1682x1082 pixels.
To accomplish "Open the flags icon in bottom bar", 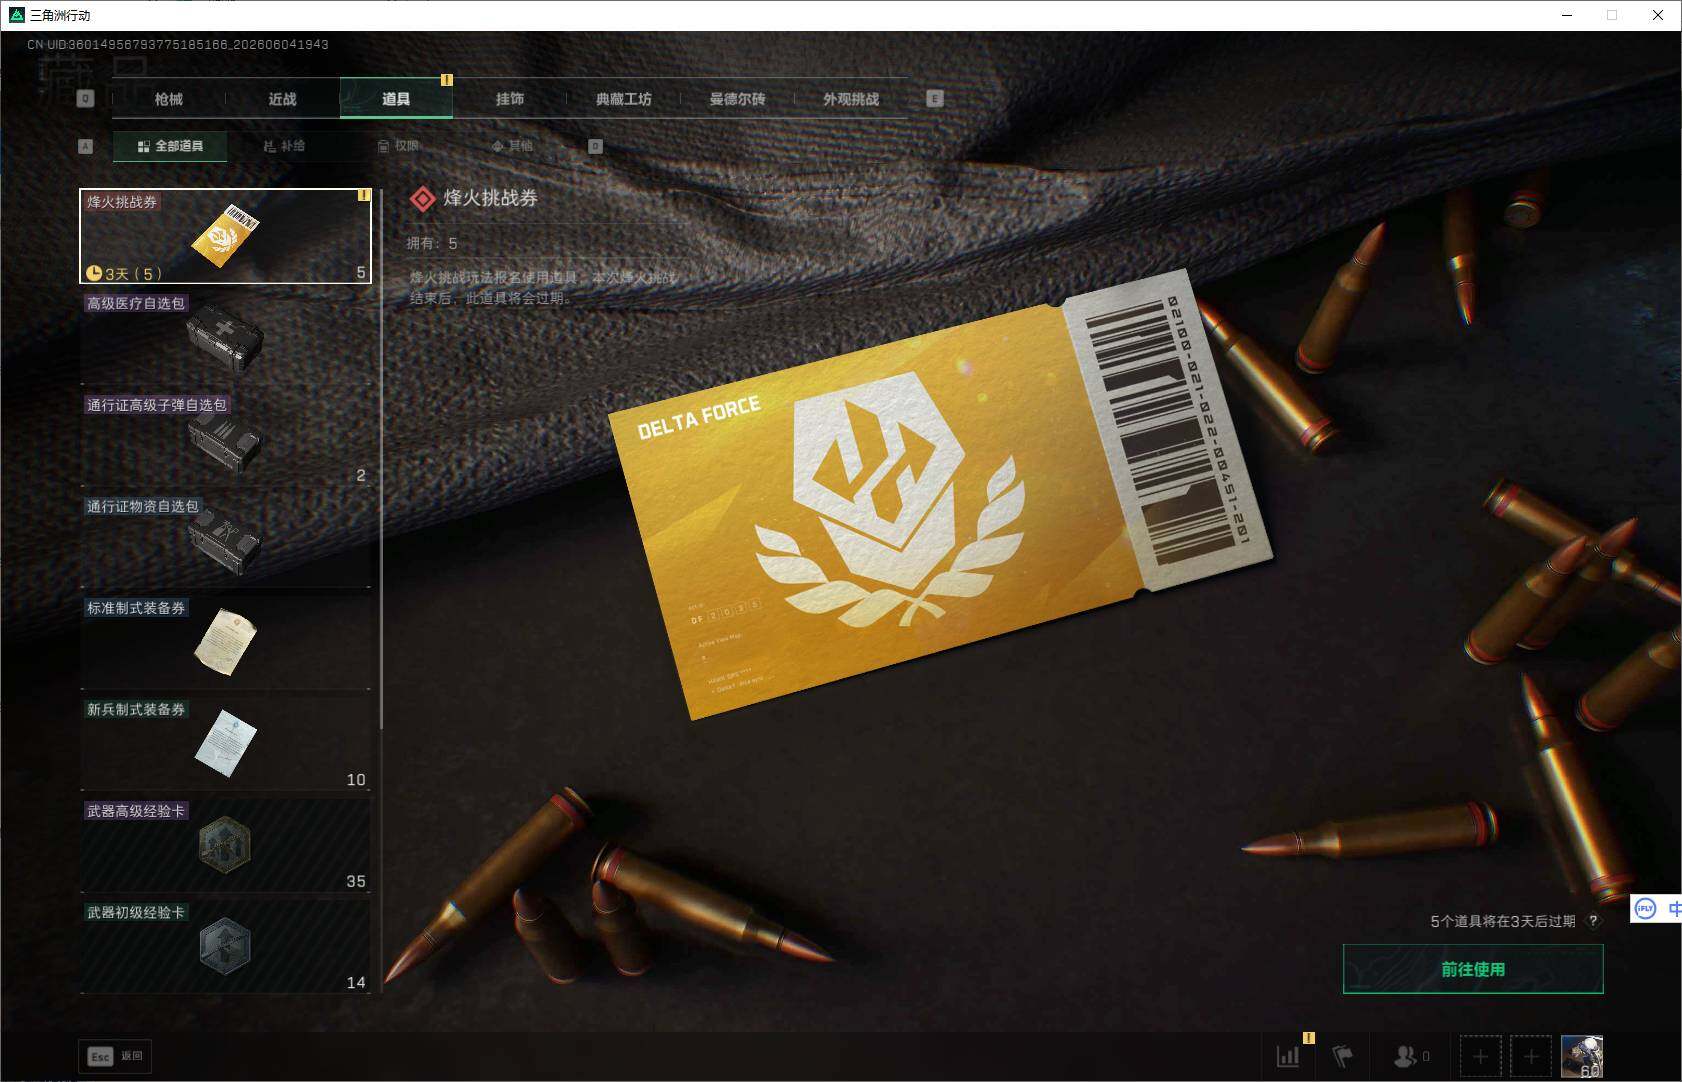I will pyautogui.click(x=1343, y=1056).
